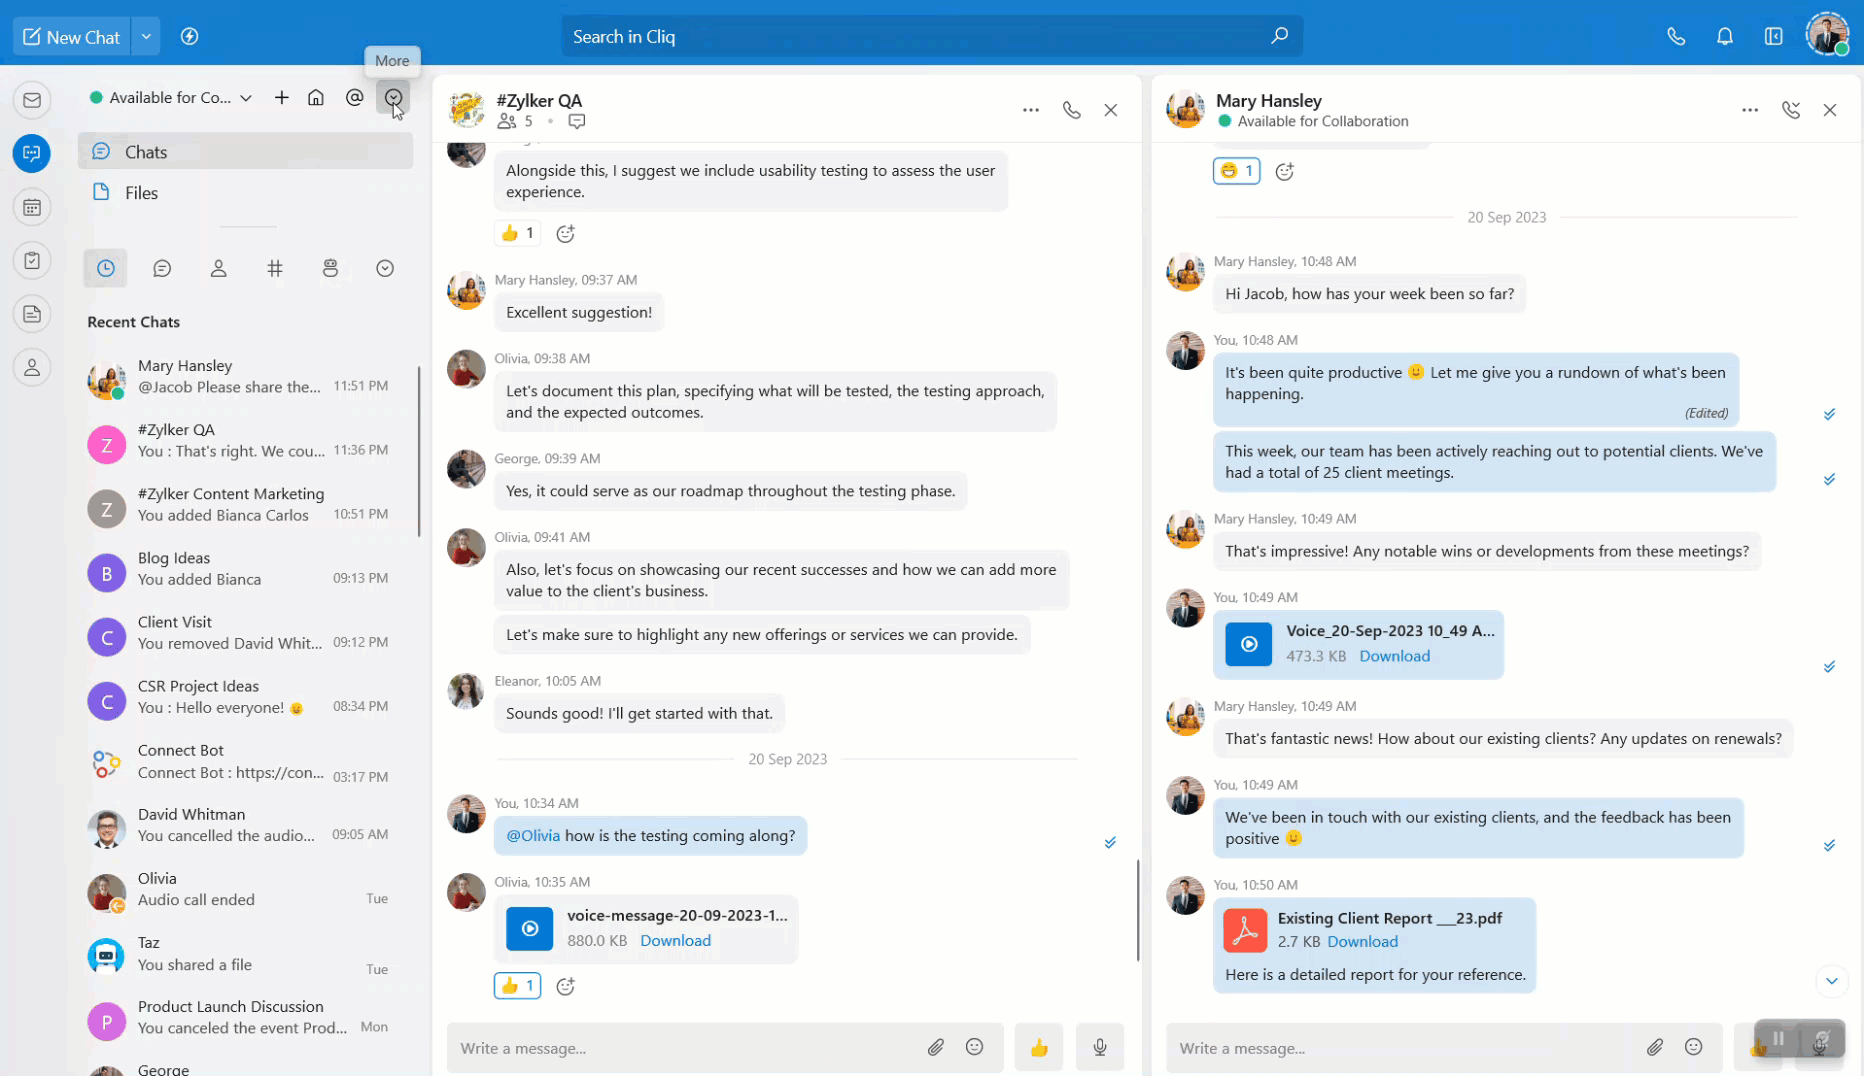Image resolution: width=1864 pixels, height=1076 pixels.
Task: Select the Files menu item
Action: point(245,193)
